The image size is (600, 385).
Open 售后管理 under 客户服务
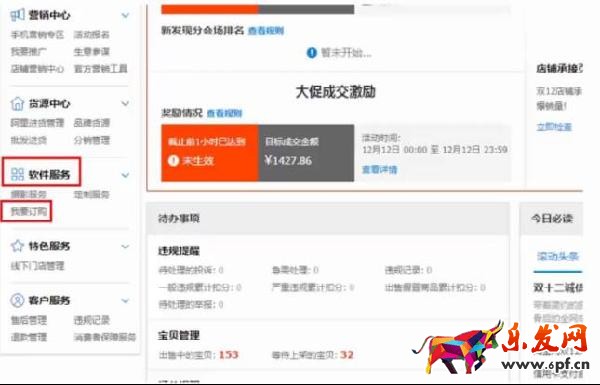point(29,320)
